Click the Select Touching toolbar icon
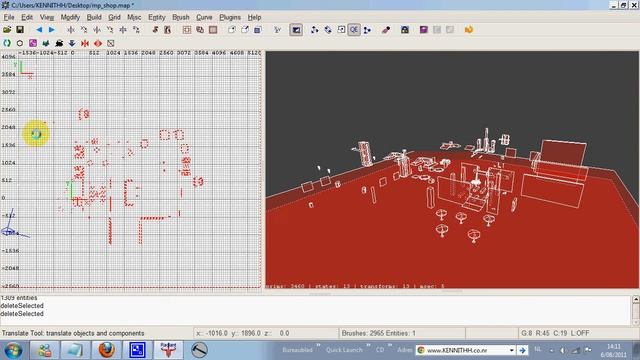The width and height of the screenshot is (640, 360). coord(155,30)
